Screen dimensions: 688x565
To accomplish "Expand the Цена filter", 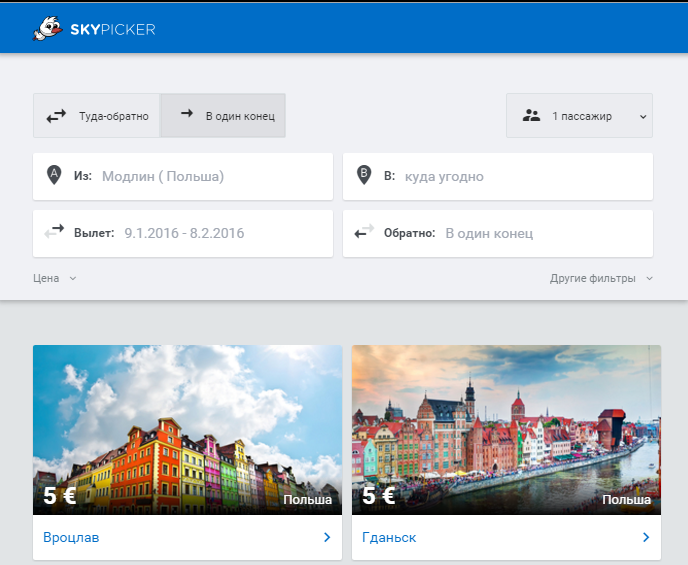I will click(x=55, y=278).
